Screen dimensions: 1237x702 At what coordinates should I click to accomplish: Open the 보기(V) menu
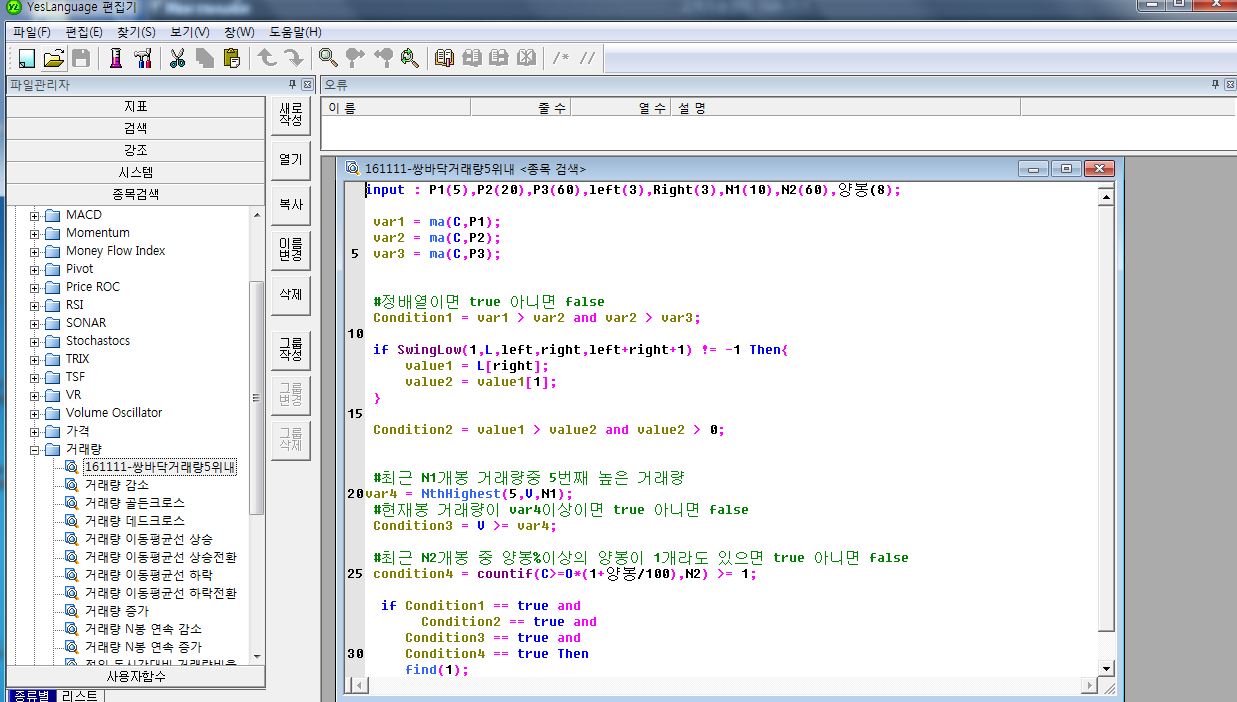pyautogui.click(x=190, y=32)
